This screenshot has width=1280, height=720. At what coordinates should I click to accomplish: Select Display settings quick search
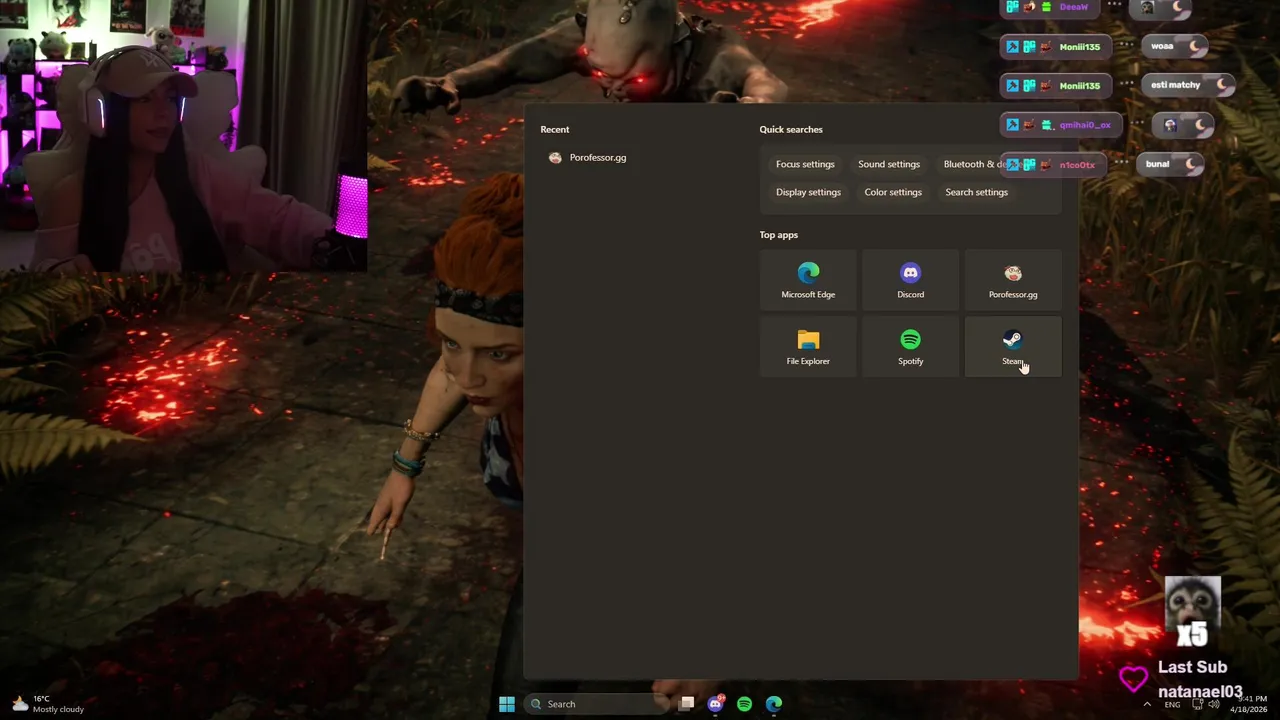[808, 192]
